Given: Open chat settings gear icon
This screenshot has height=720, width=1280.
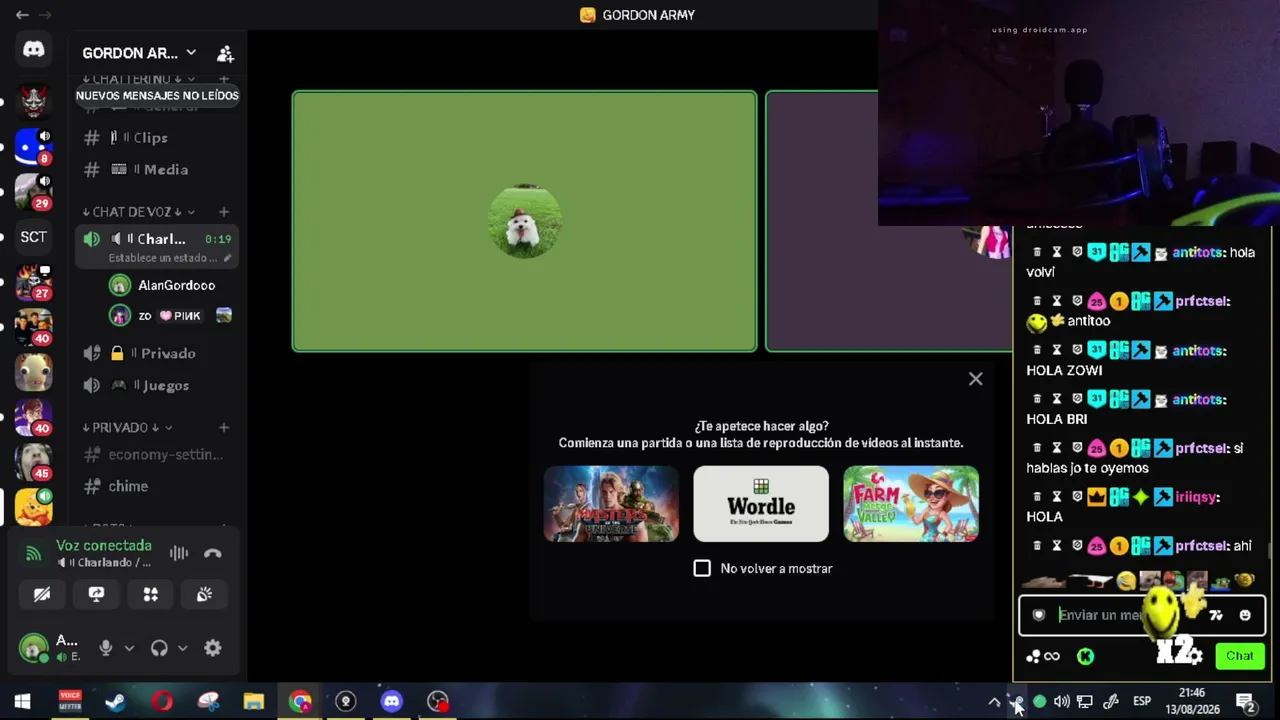Looking at the screenshot, I should click(x=1193, y=656).
